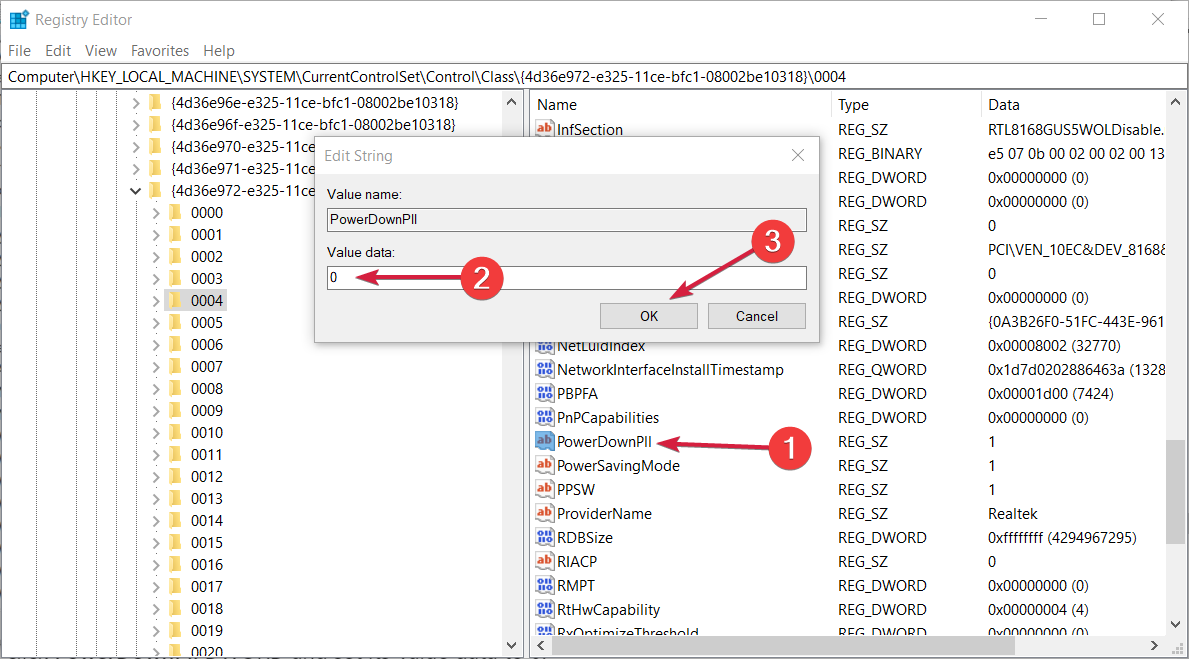The image size is (1189, 659).
Task: Select the PowerSavingMode value icon
Action: point(545,465)
